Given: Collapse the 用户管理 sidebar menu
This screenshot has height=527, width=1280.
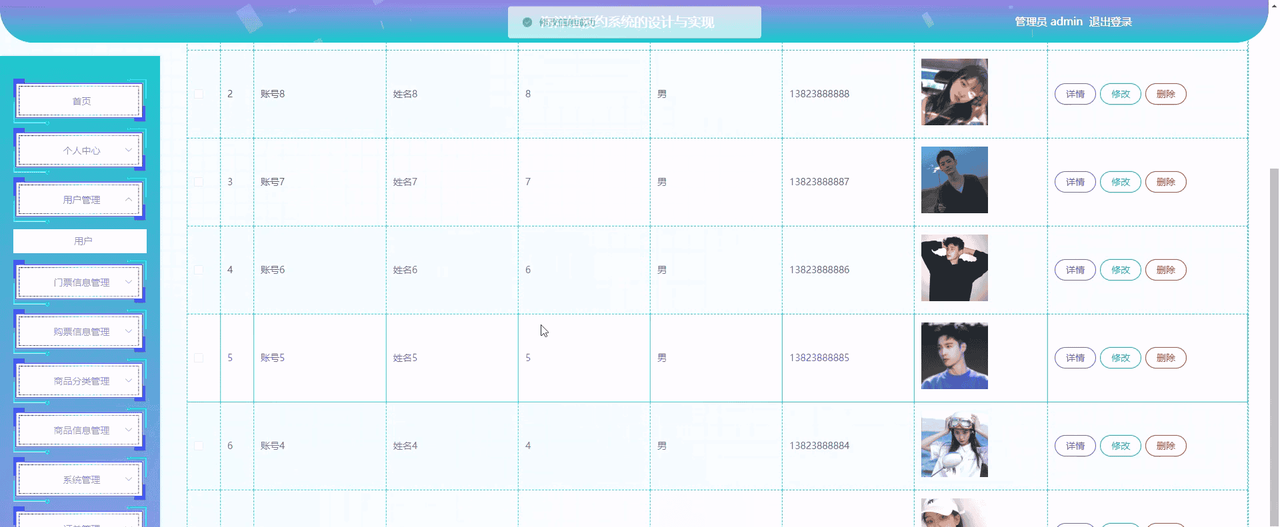Looking at the screenshot, I should tap(80, 200).
